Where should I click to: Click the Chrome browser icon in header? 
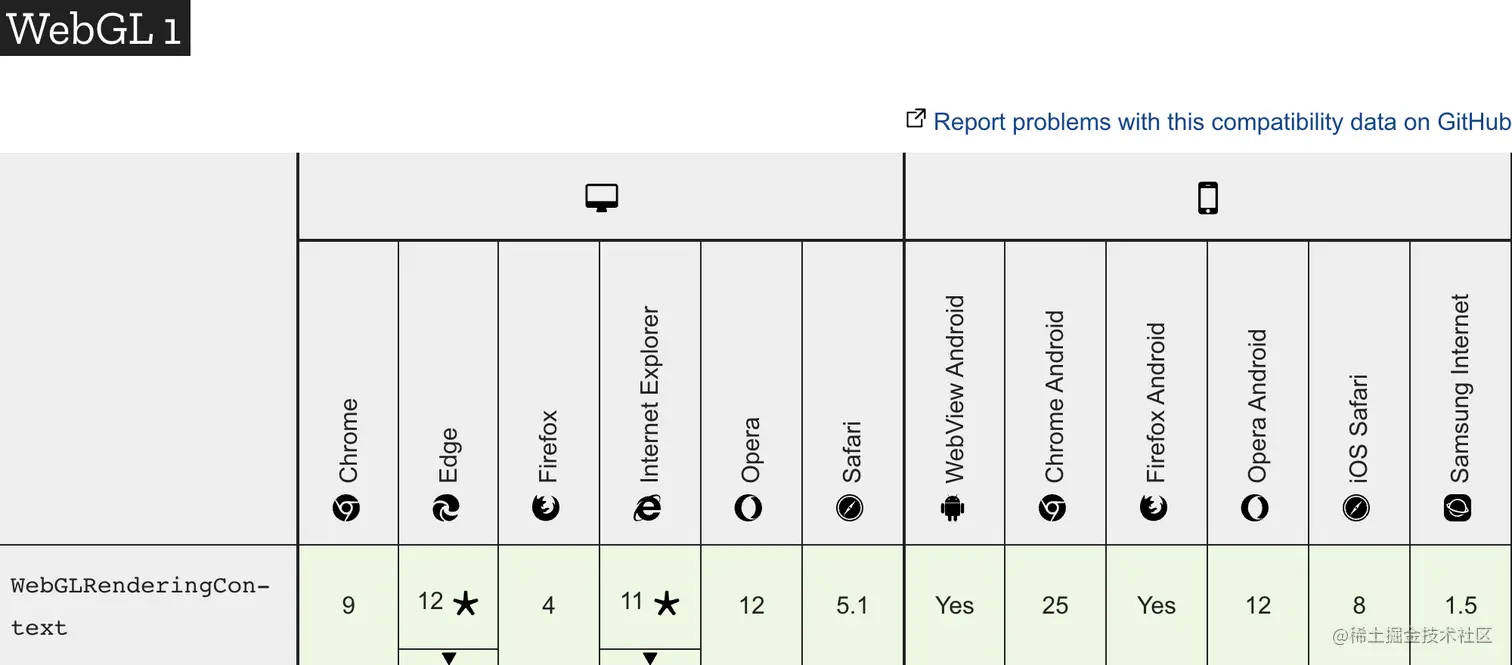[x=346, y=508]
